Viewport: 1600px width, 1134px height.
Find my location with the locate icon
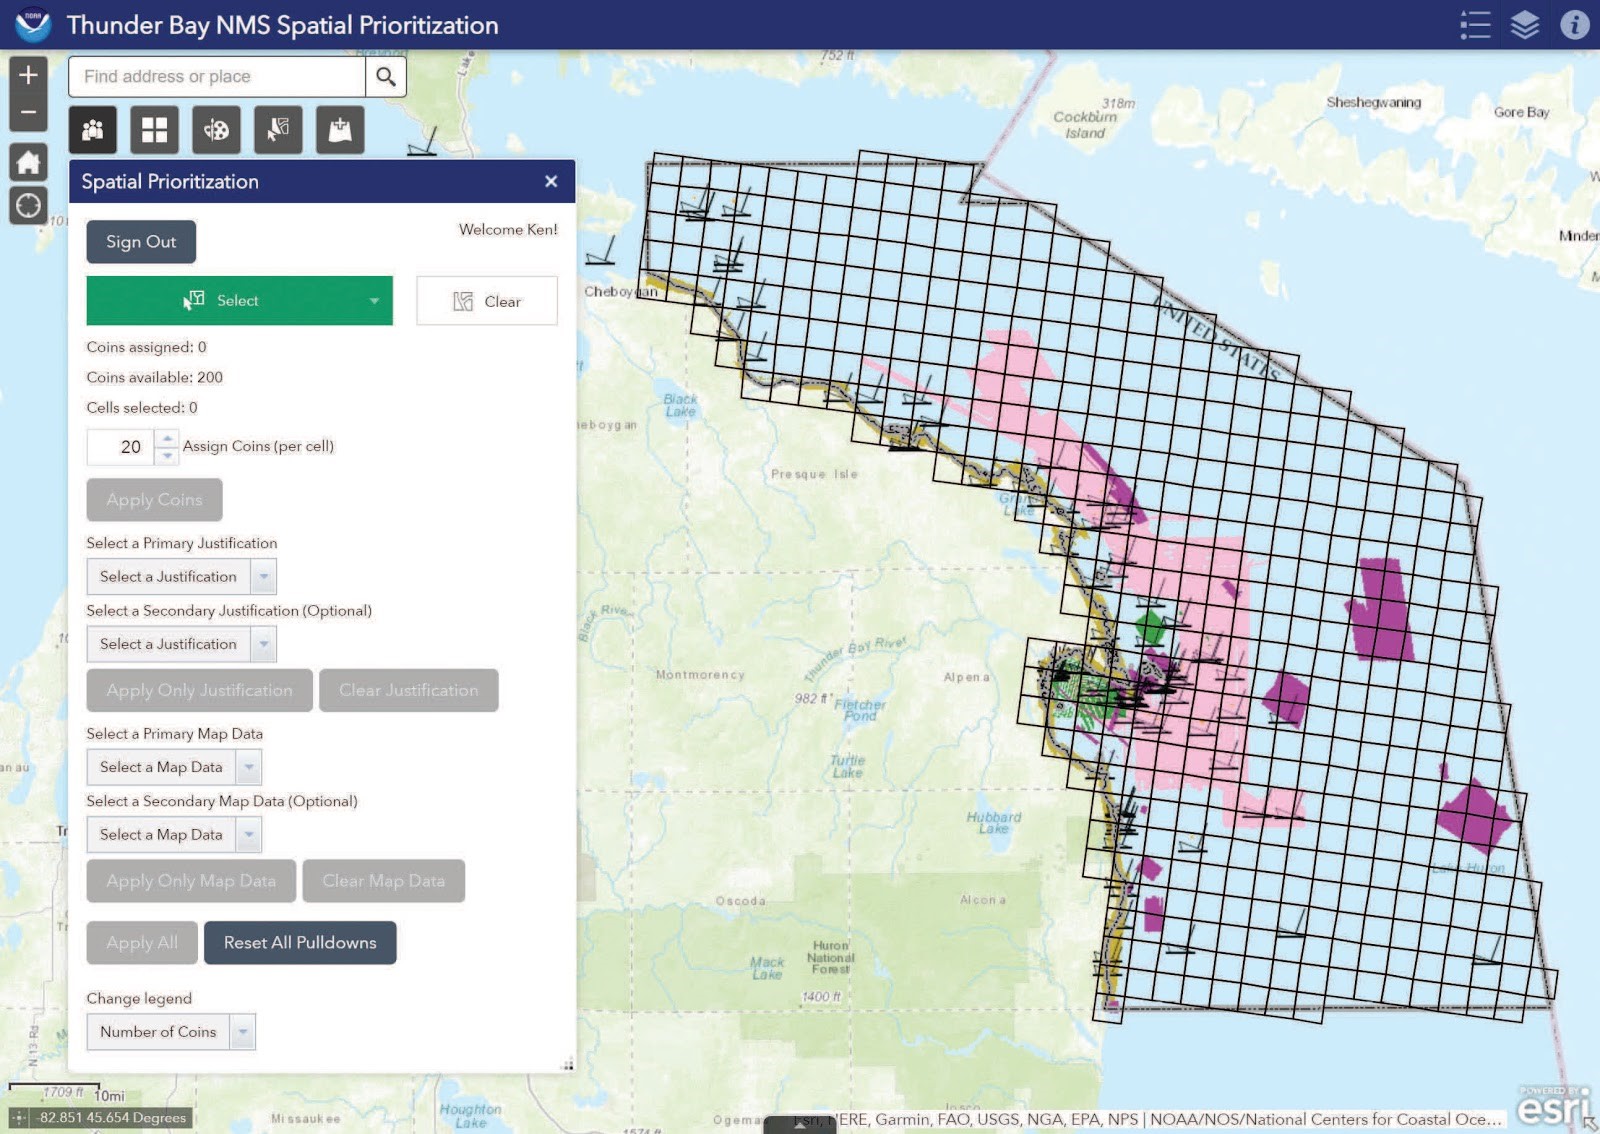[28, 205]
